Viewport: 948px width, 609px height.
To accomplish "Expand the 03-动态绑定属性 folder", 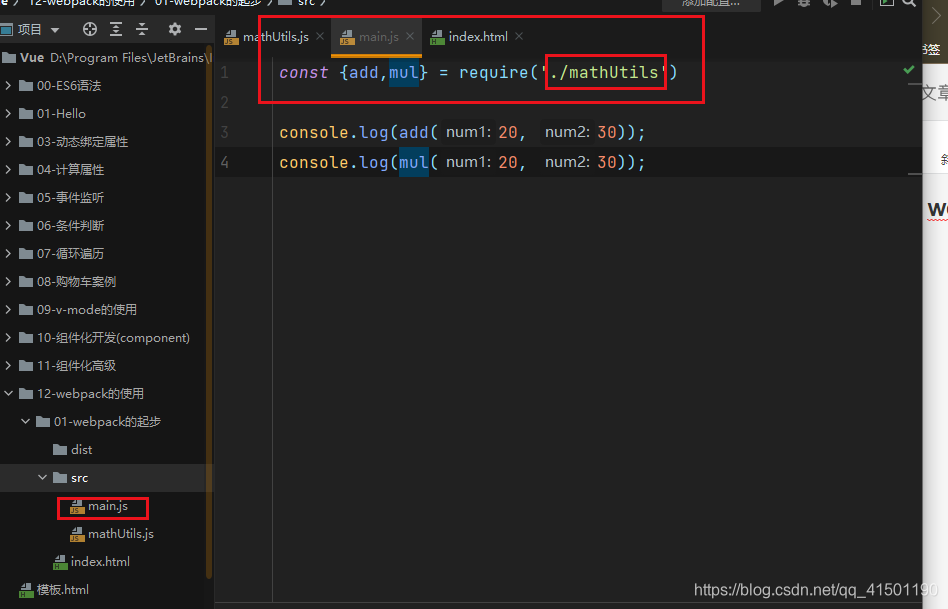I will 8,142.
